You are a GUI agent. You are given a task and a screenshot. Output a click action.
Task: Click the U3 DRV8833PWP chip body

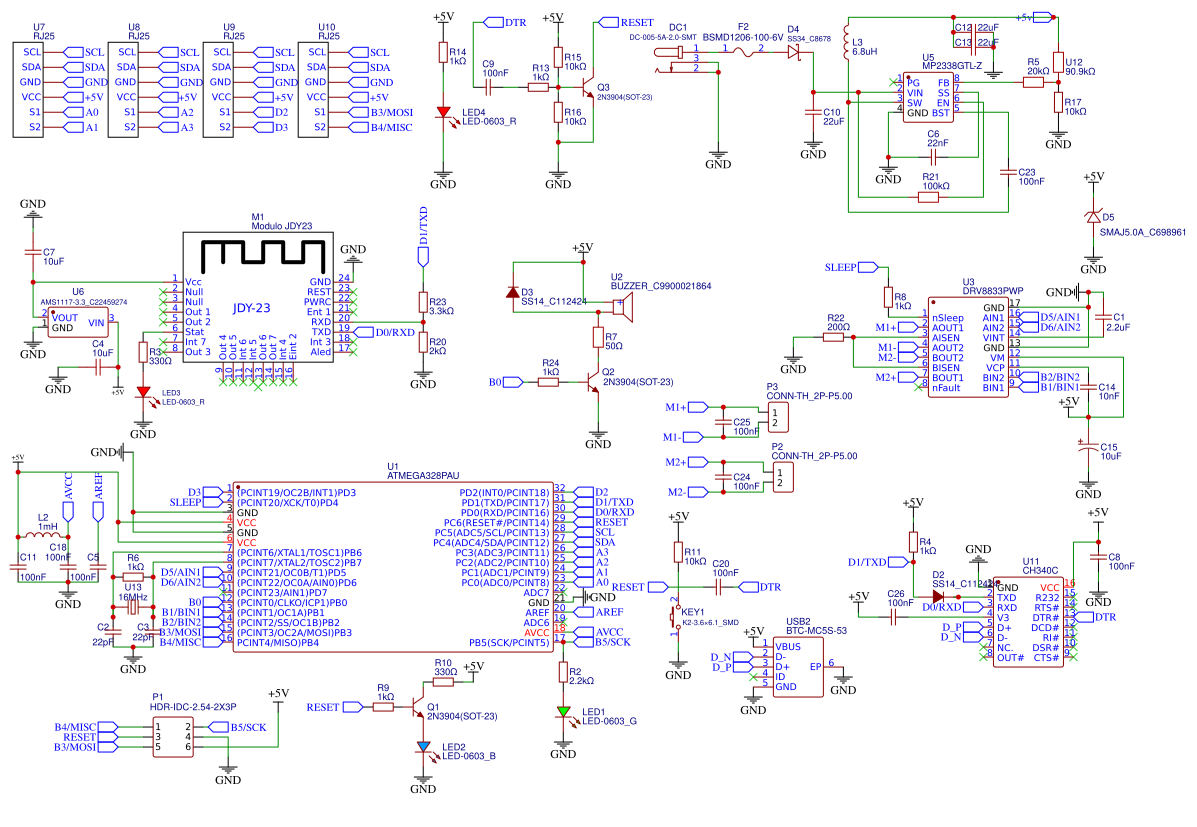[969, 347]
